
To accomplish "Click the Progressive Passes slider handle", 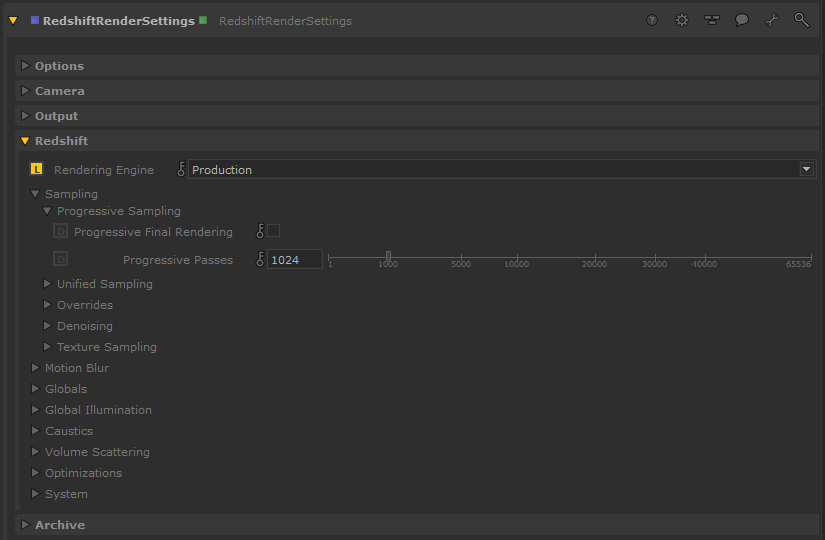I will pos(388,256).
